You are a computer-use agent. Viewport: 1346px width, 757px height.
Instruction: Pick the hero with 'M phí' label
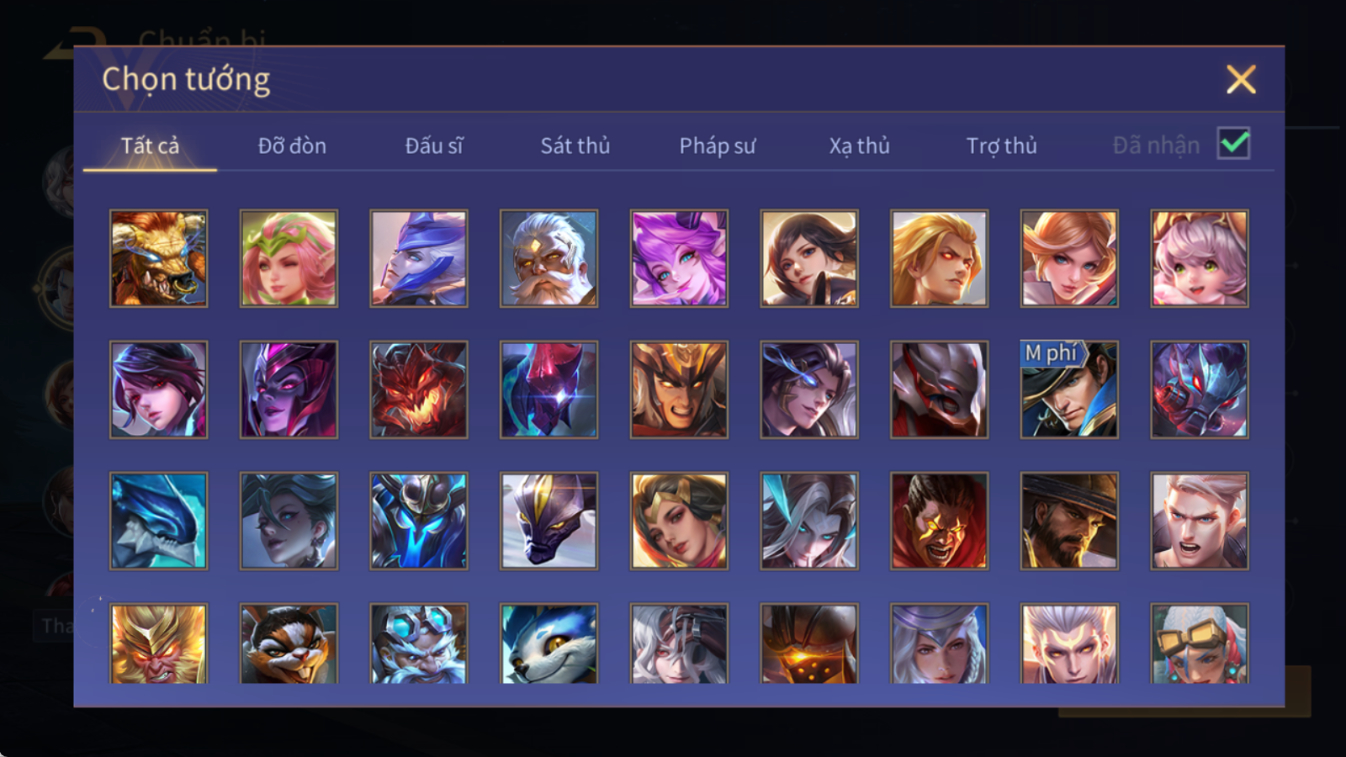click(1069, 389)
